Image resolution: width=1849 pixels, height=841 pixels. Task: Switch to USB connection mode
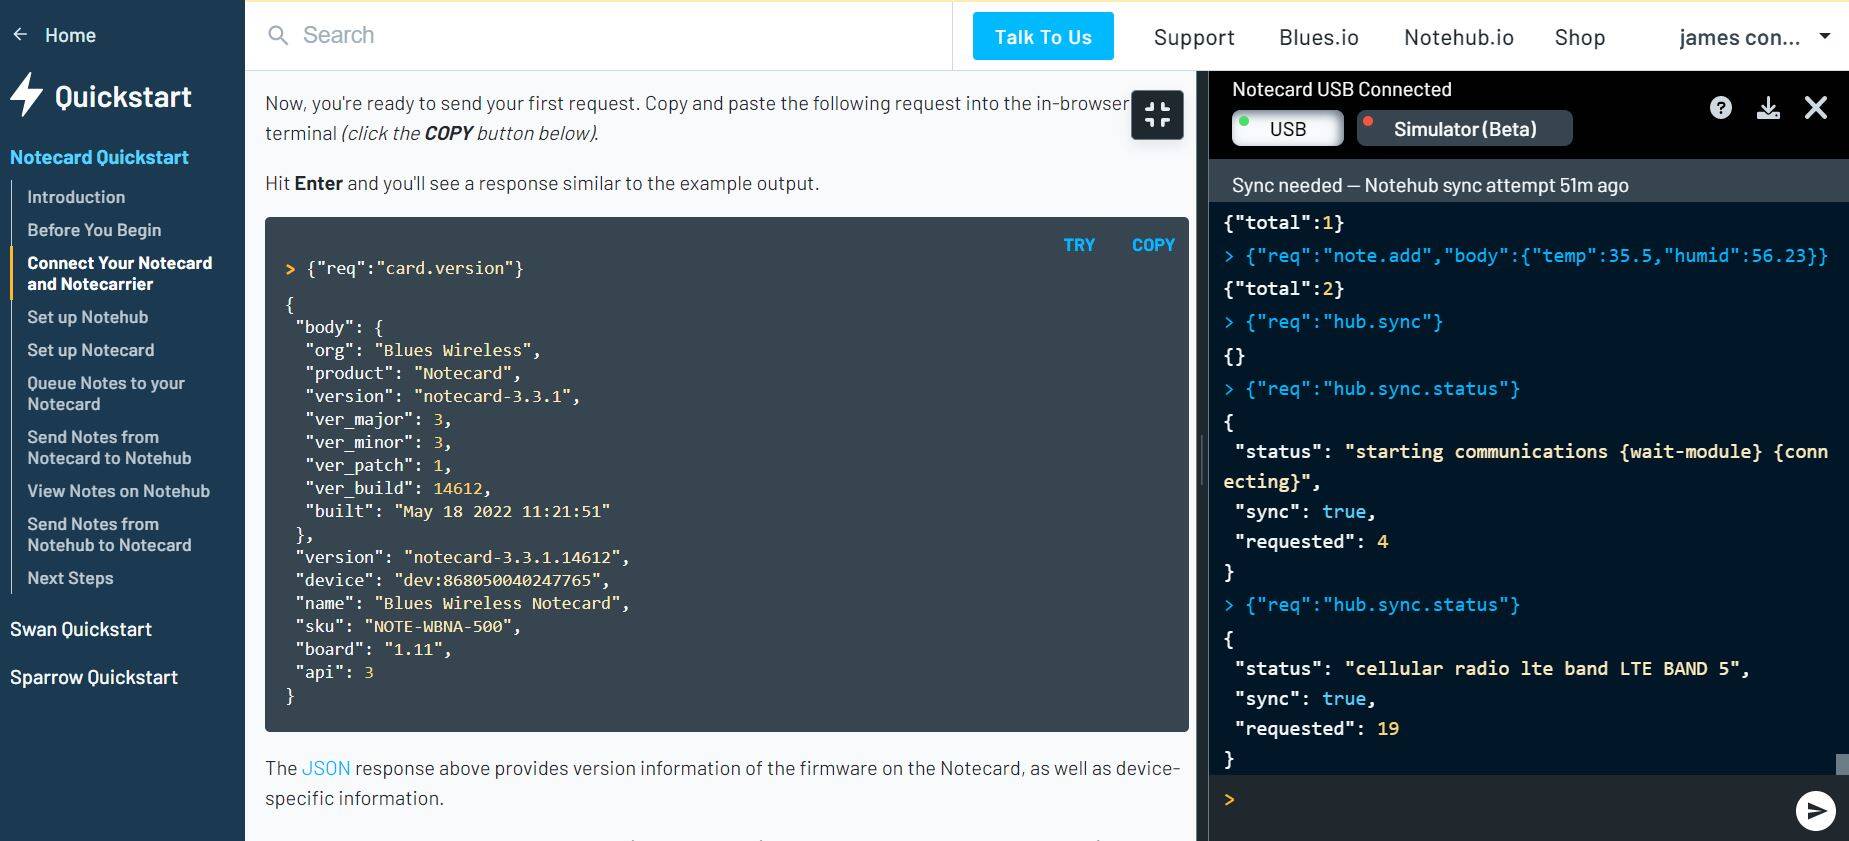[x=1287, y=129]
